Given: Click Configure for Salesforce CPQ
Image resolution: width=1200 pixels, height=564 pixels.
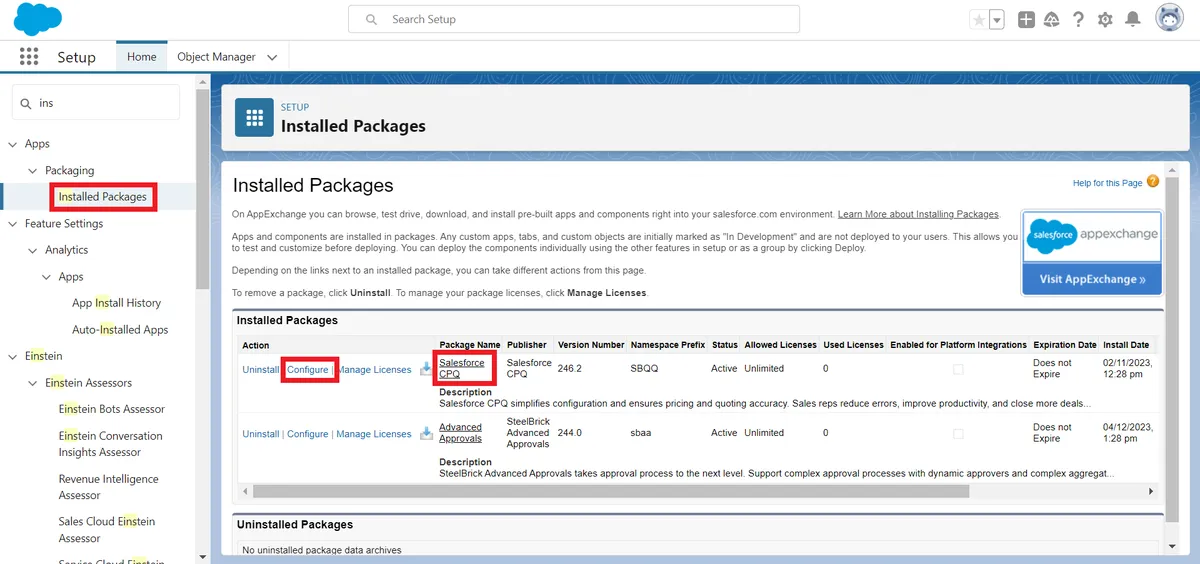Looking at the screenshot, I should pos(308,370).
